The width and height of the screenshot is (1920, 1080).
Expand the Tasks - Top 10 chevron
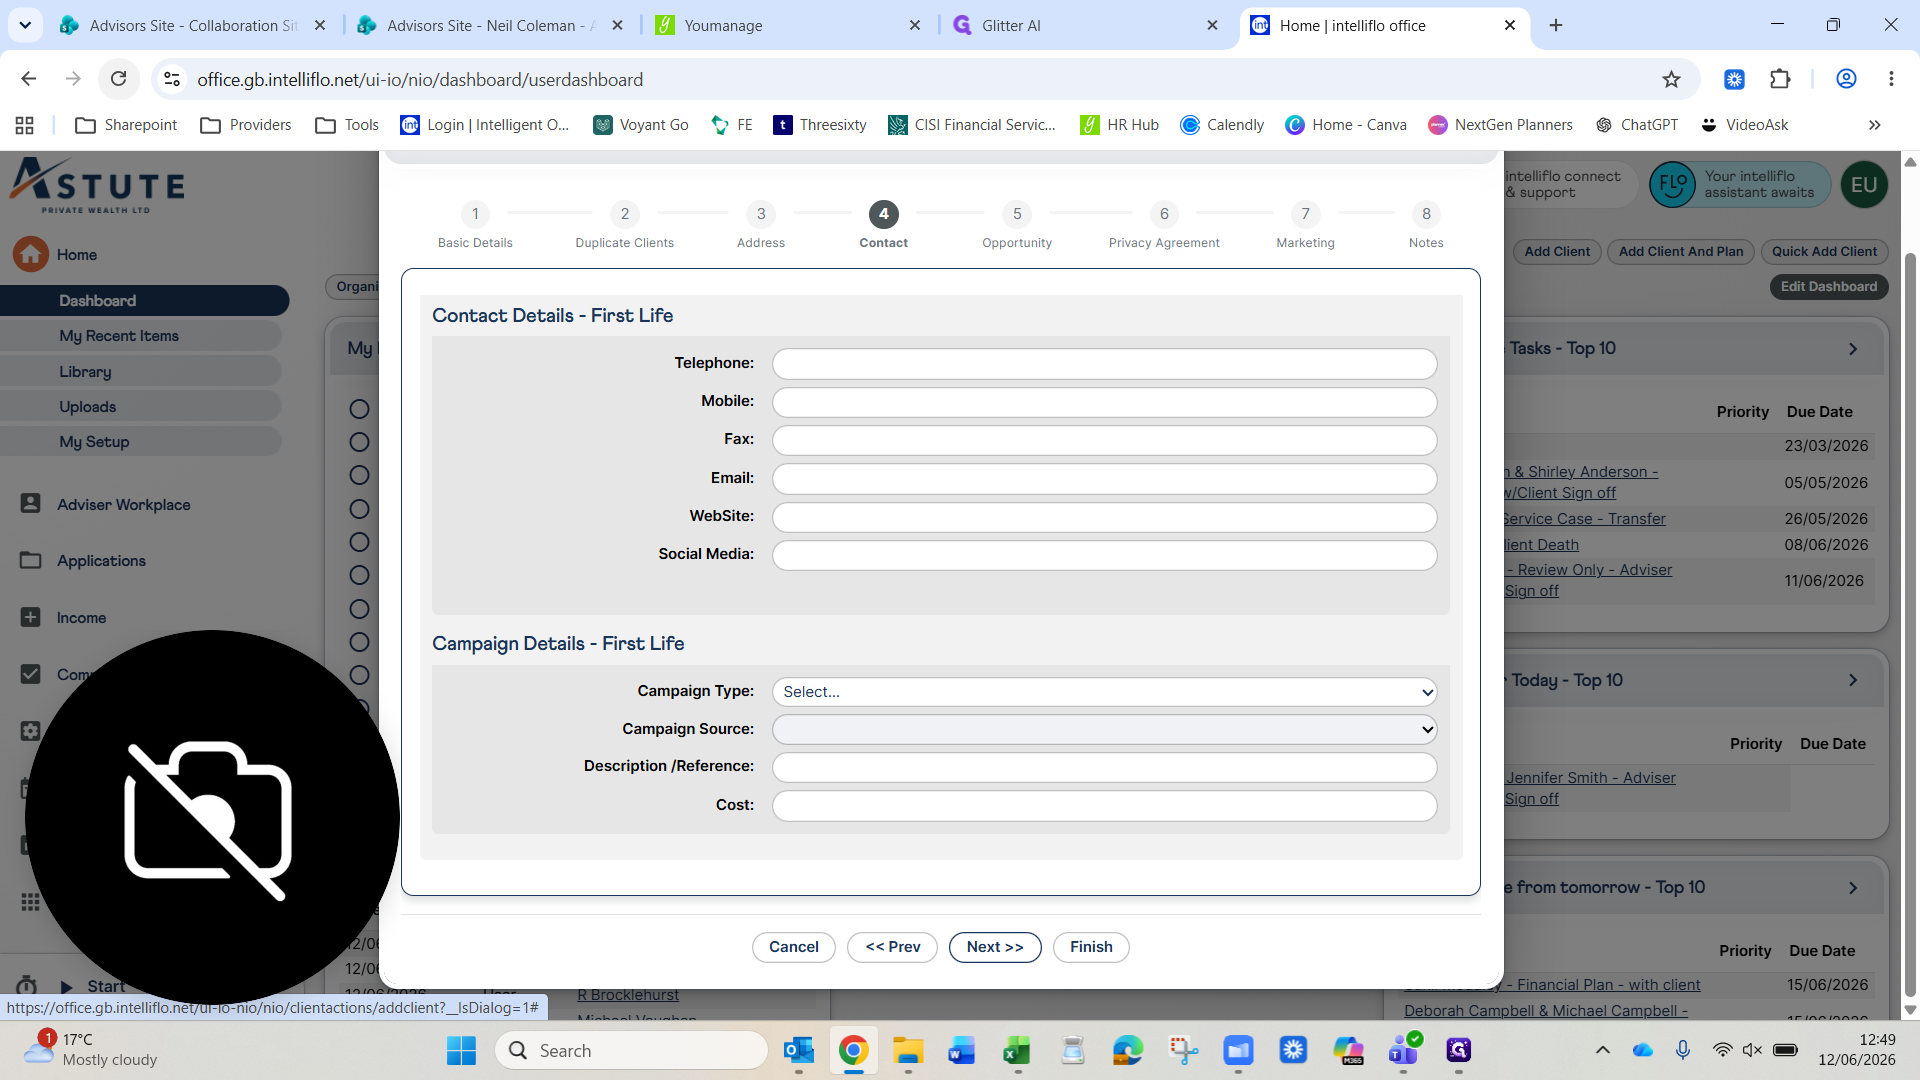pos(1853,349)
